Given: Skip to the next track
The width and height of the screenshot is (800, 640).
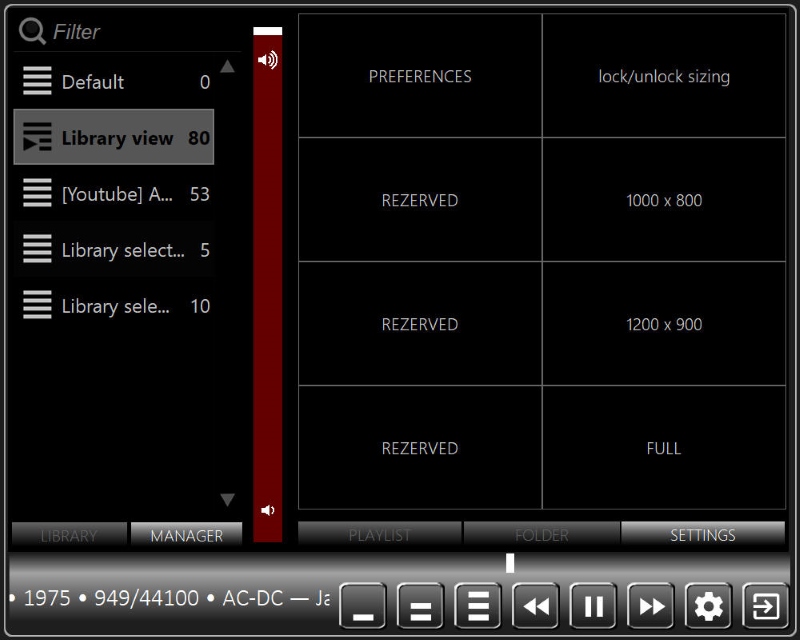Looking at the screenshot, I should click(651, 606).
